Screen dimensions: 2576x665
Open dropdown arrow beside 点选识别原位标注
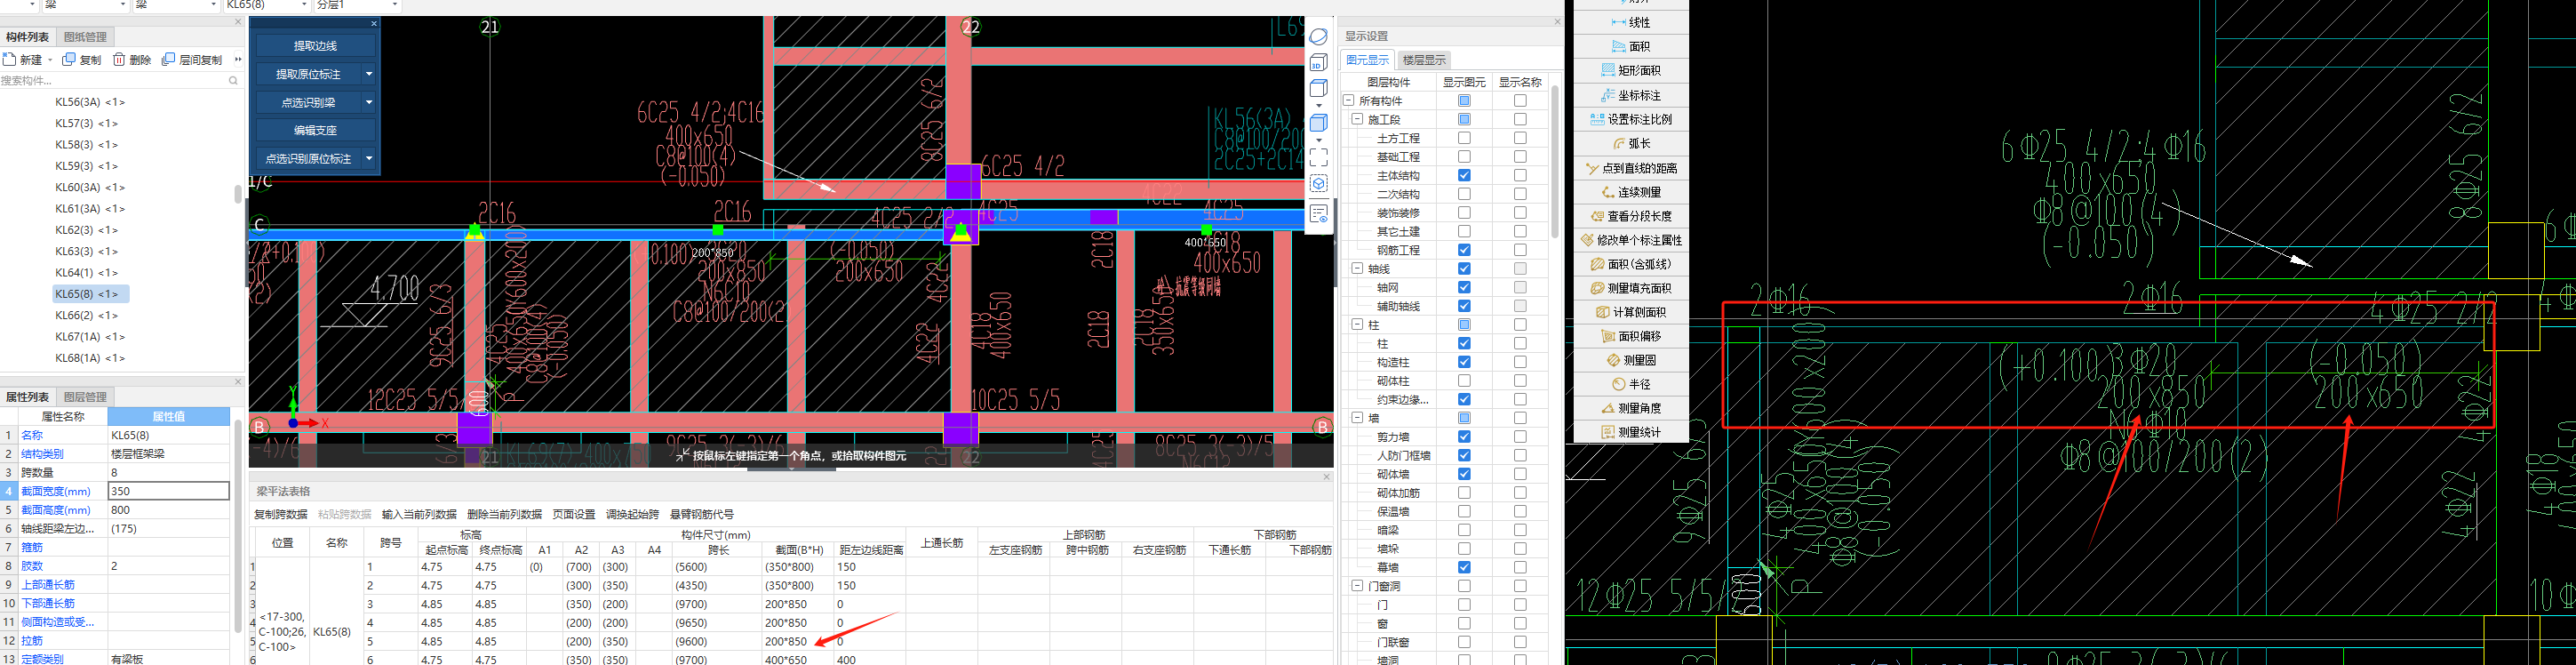(x=369, y=158)
